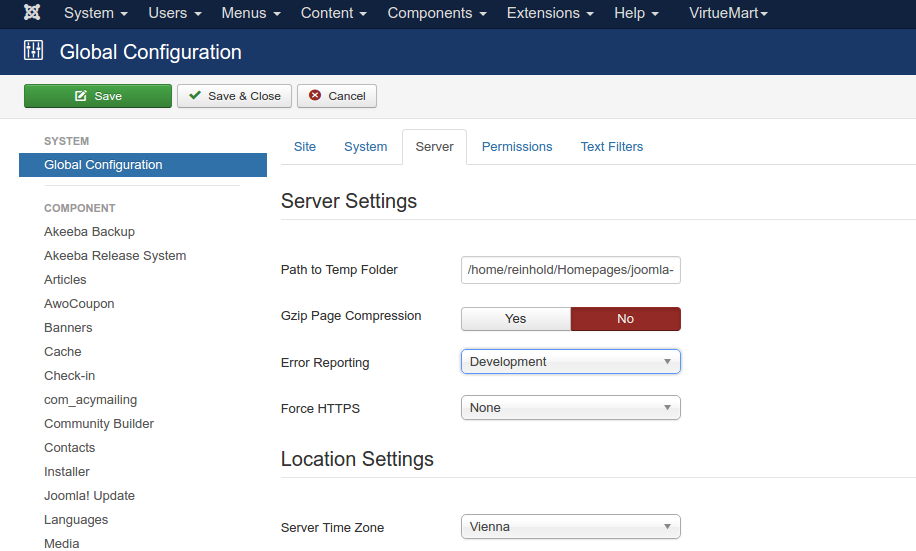Viewport: 916px width, 551px height.
Task: Go to the Site tab
Action: click(x=305, y=147)
